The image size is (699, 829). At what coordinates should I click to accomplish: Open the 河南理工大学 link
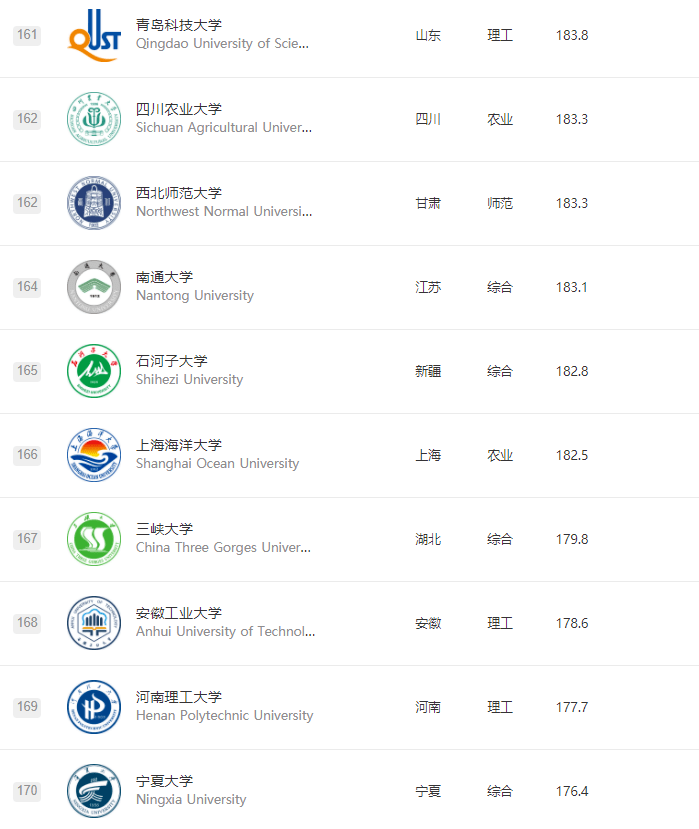[x=179, y=697]
